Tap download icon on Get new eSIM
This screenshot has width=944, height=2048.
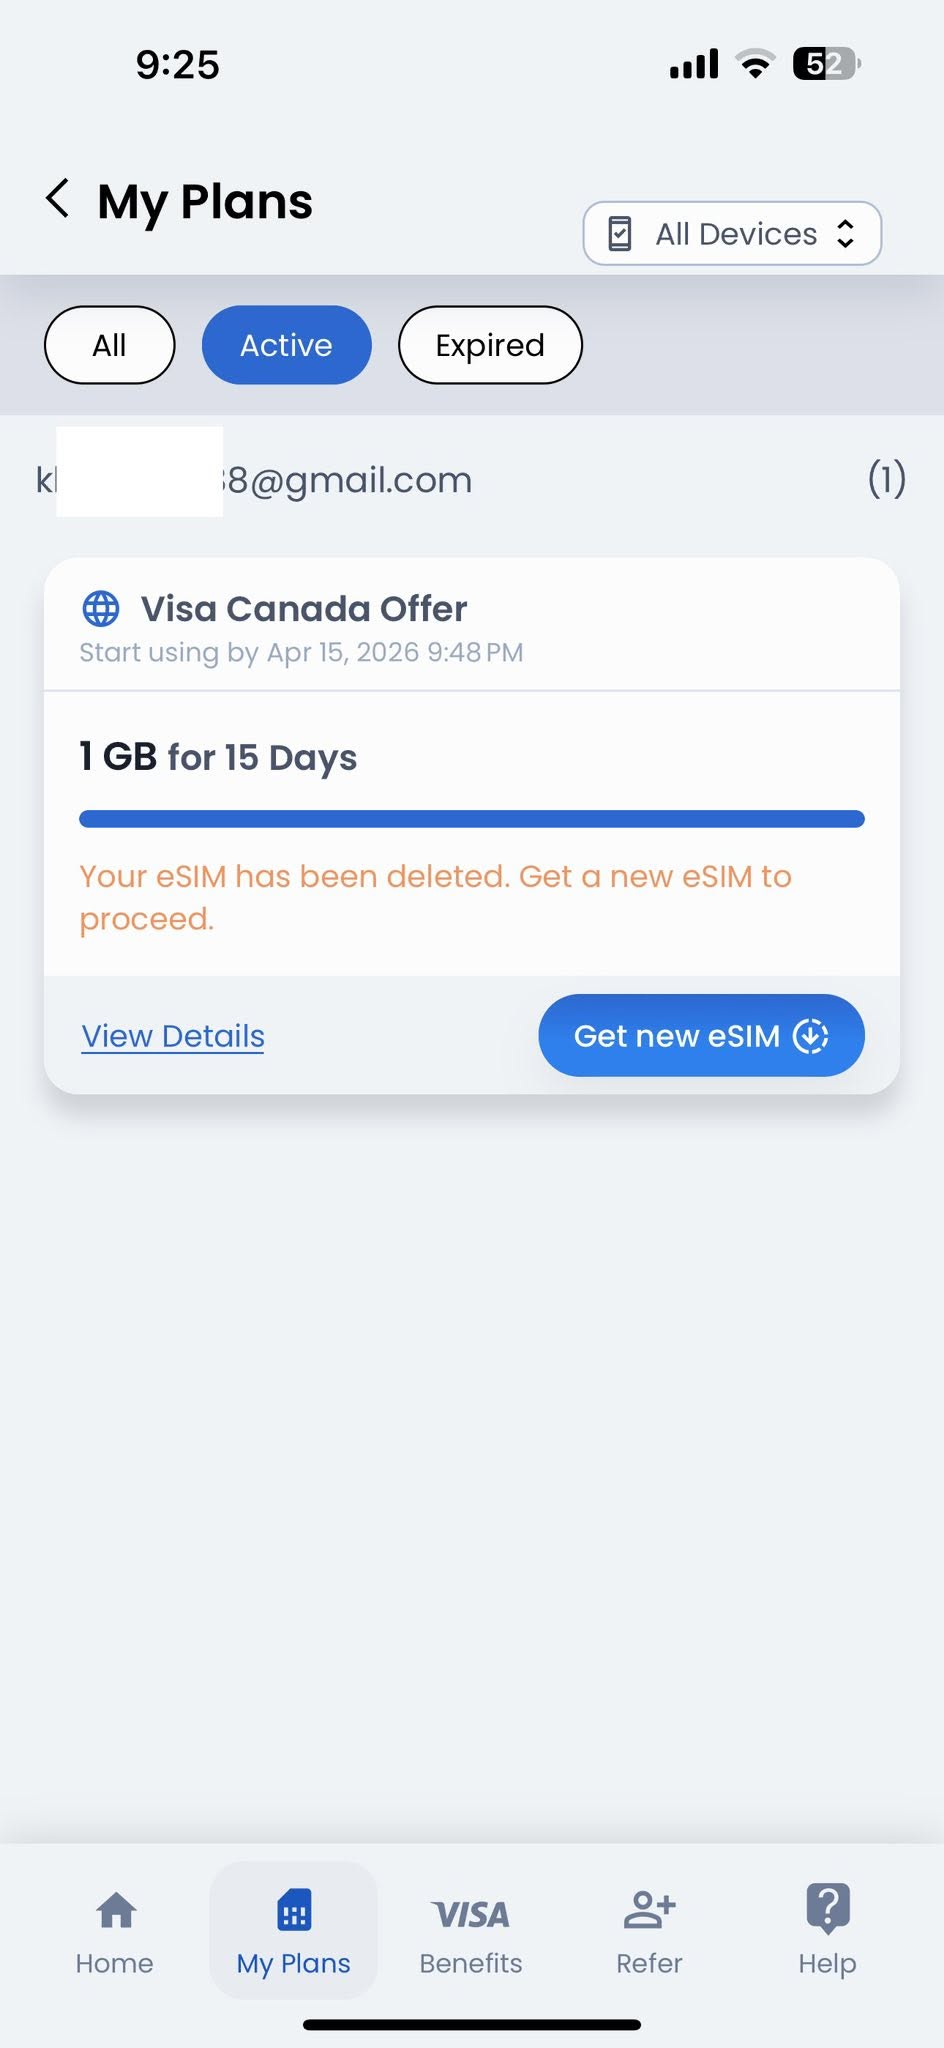tap(811, 1036)
